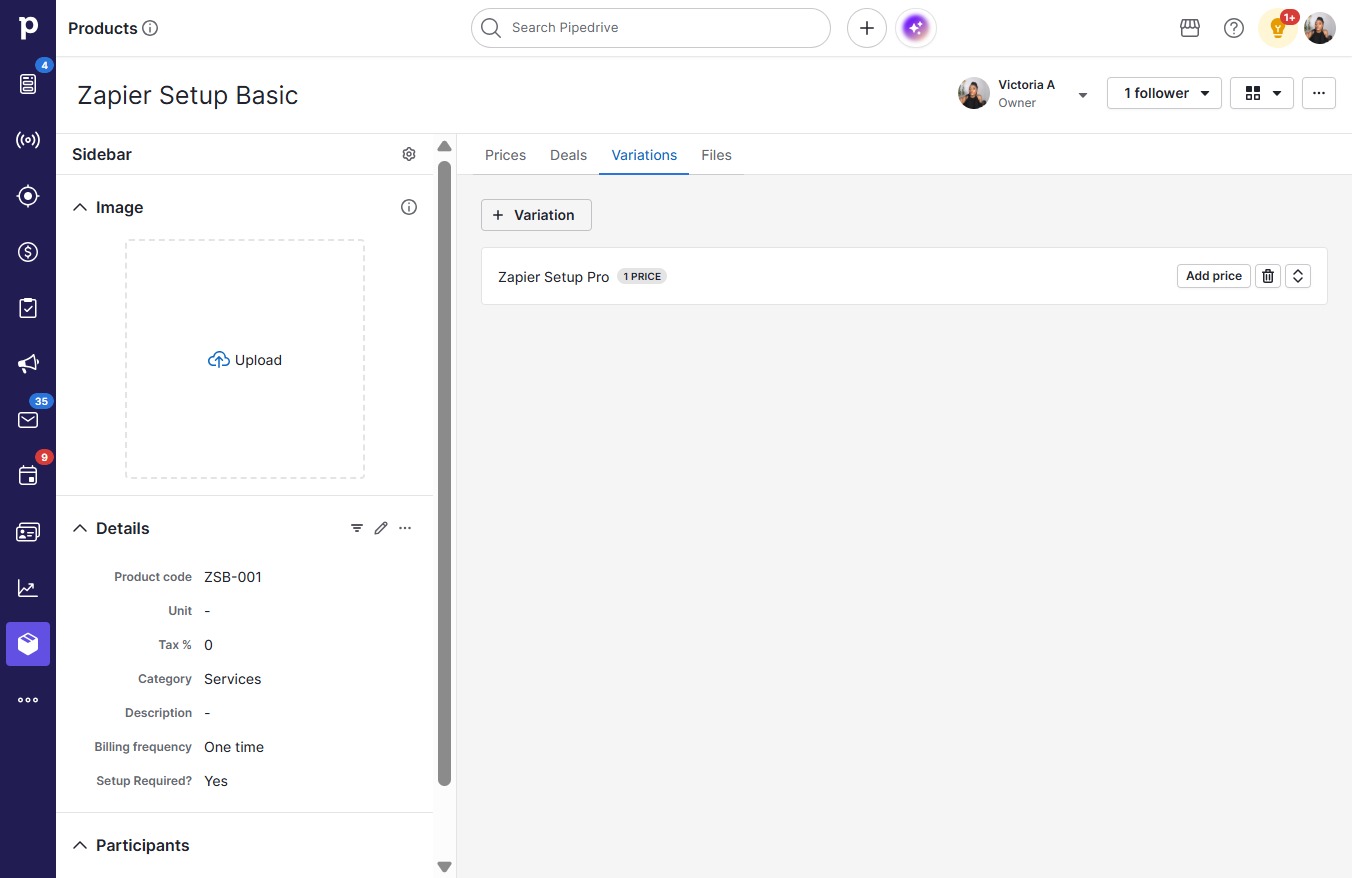Image resolution: width=1352 pixels, height=878 pixels.
Task: Select the Products box icon in sidebar
Action: pyautogui.click(x=28, y=644)
